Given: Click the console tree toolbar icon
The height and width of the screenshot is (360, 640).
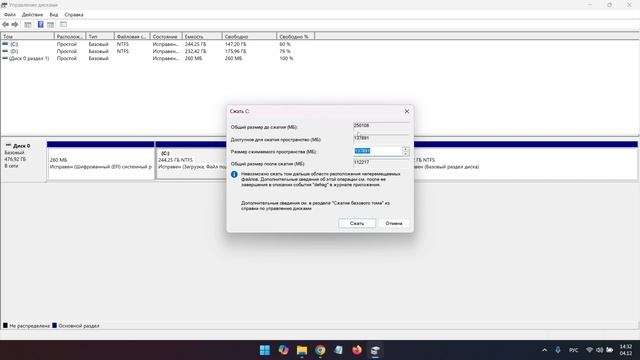Looking at the screenshot, I should [x=28, y=24].
